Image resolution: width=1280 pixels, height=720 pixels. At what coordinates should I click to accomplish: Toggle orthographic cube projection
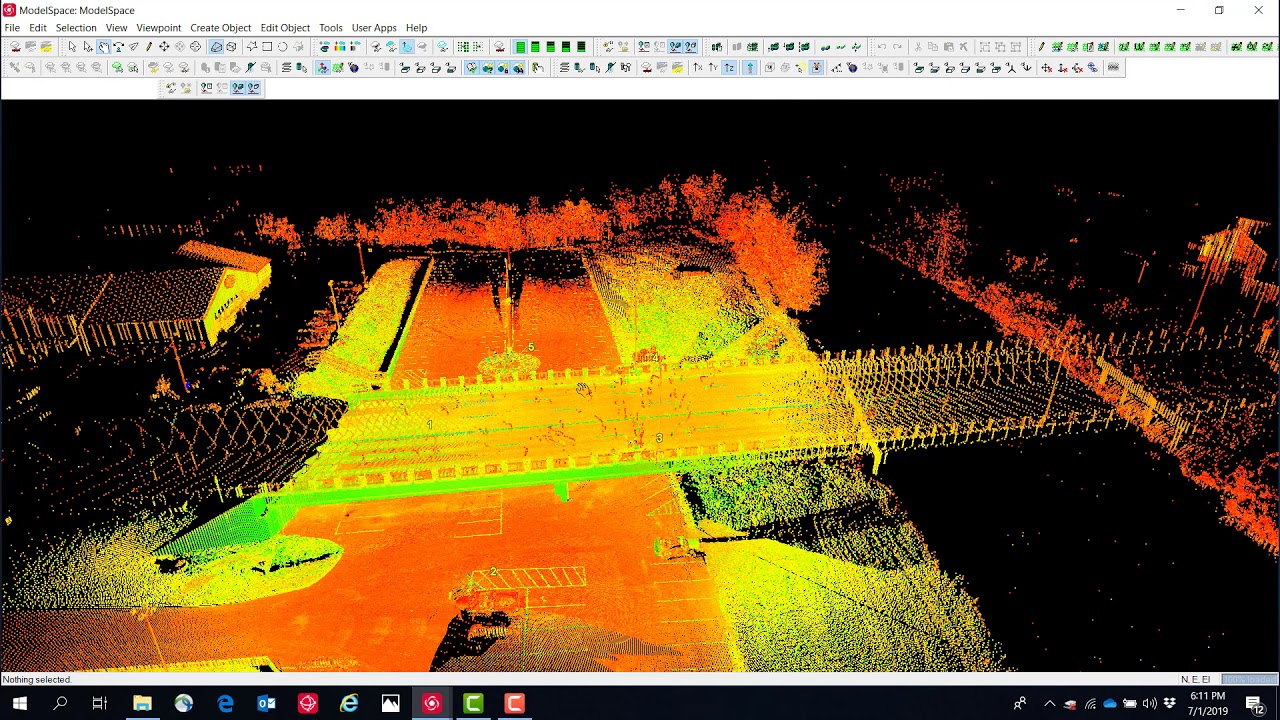[x=231, y=47]
